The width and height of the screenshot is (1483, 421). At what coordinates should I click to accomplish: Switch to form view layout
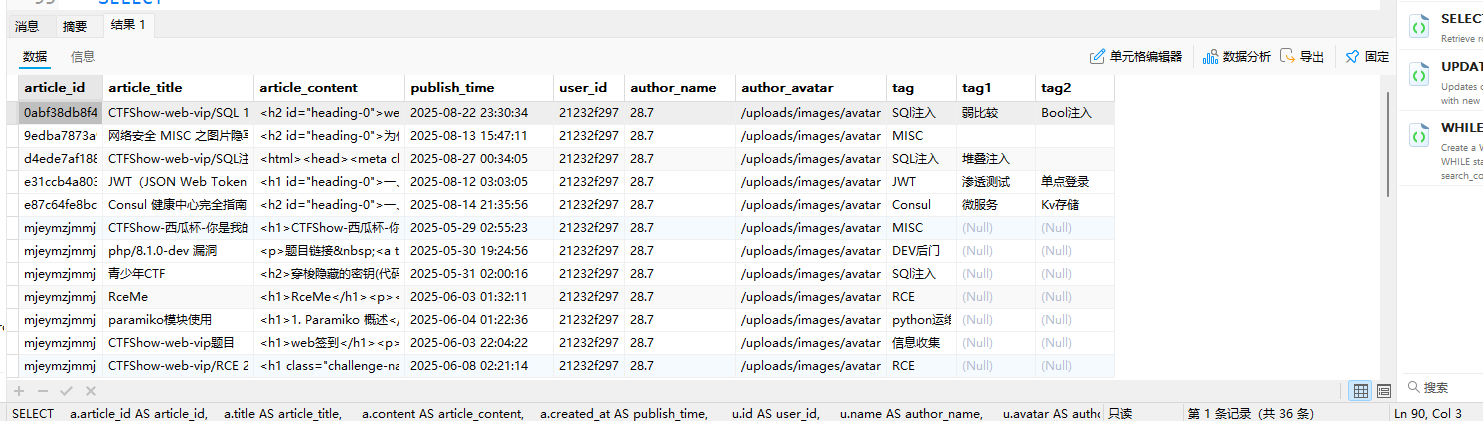1384,391
